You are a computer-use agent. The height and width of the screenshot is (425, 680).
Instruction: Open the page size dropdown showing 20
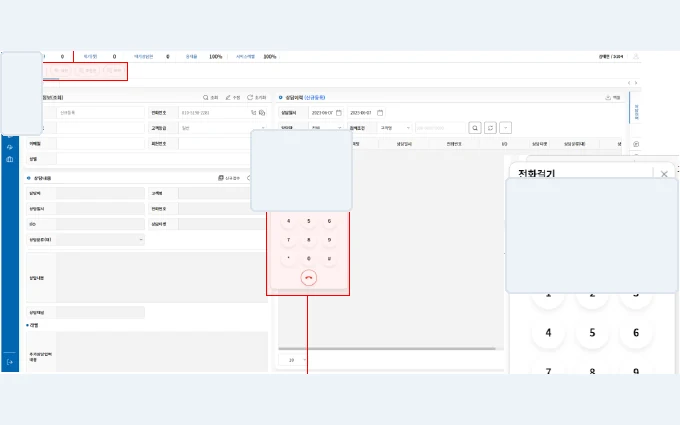point(293,360)
